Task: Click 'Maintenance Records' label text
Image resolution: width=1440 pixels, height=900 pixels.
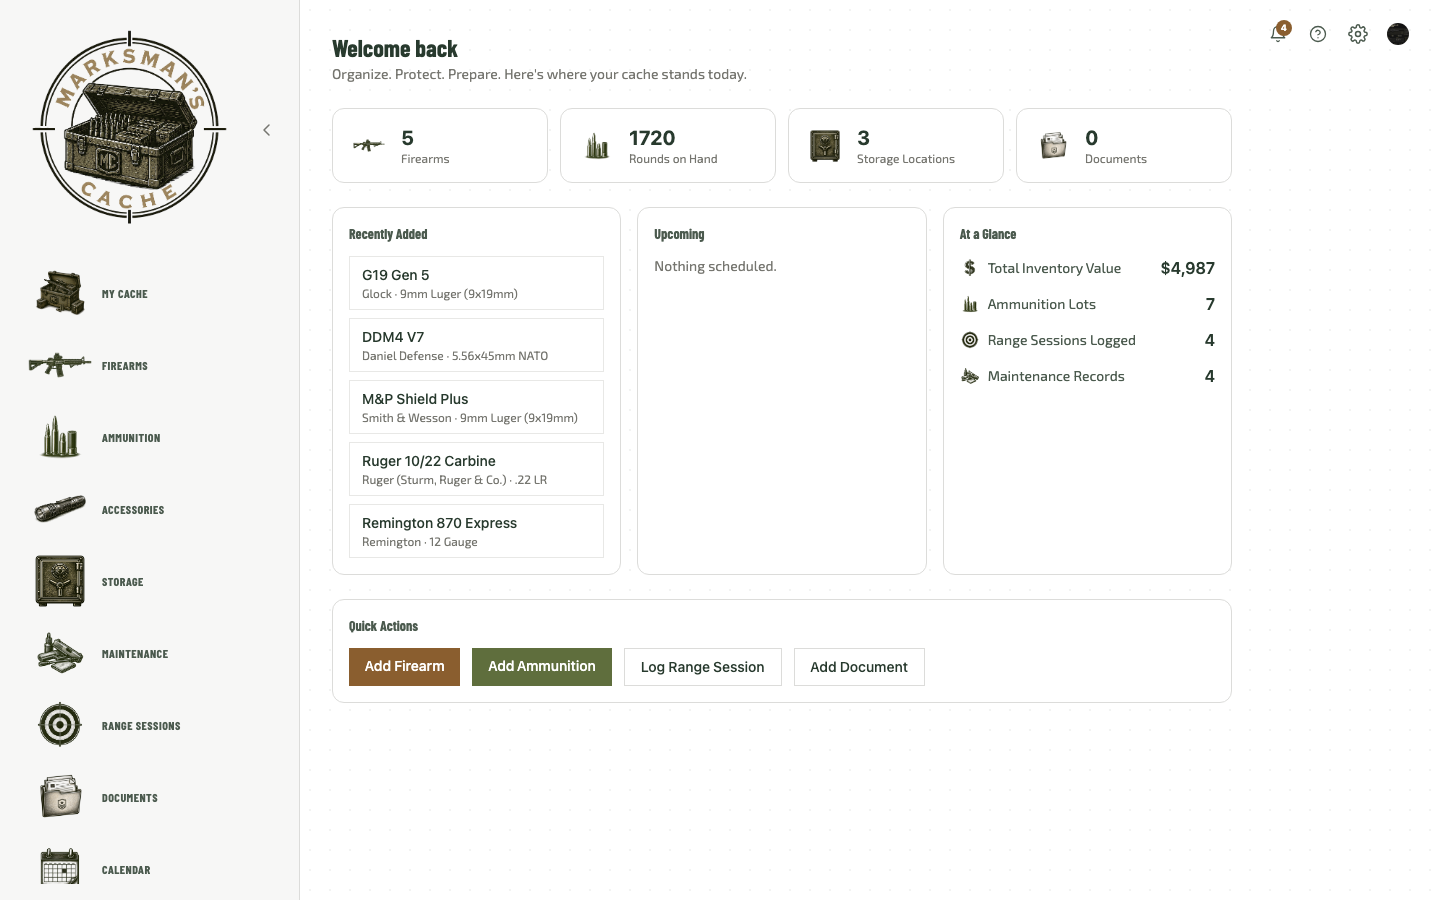Action: coord(1056,376)
